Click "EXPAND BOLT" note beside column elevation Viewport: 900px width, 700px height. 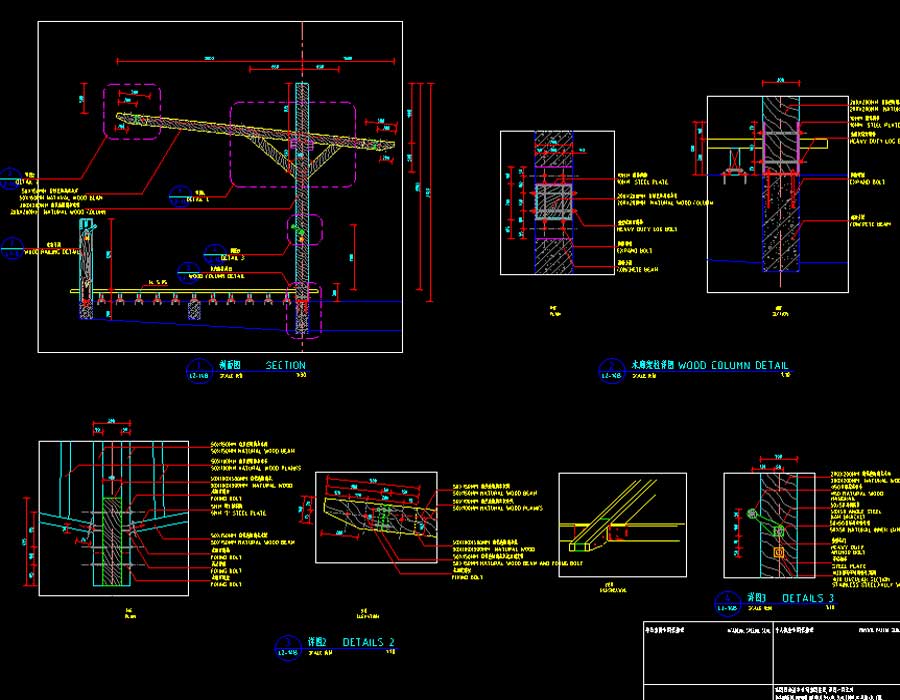(x=867, y=182)
